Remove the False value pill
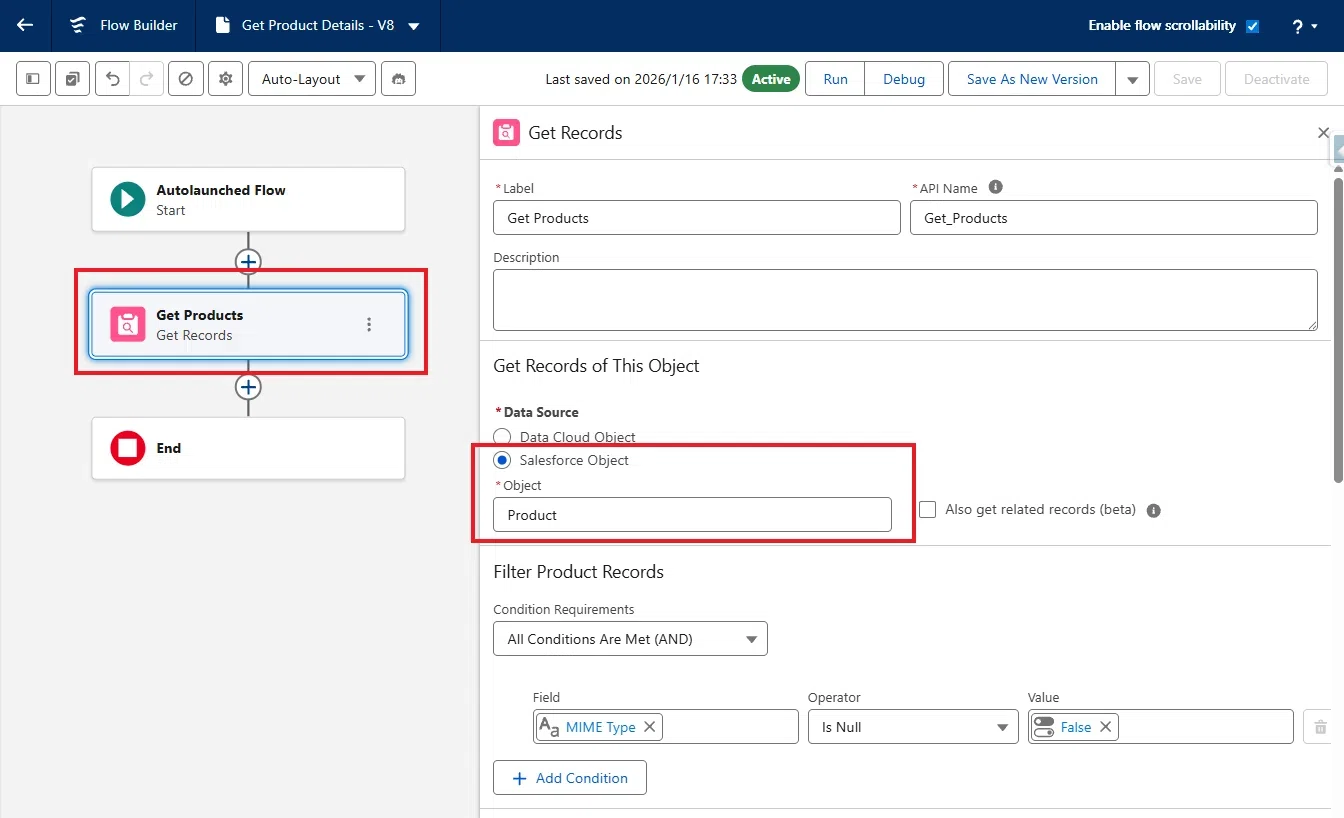The width and height of the screenshot is (1344, 818). tap(1105, 727)
